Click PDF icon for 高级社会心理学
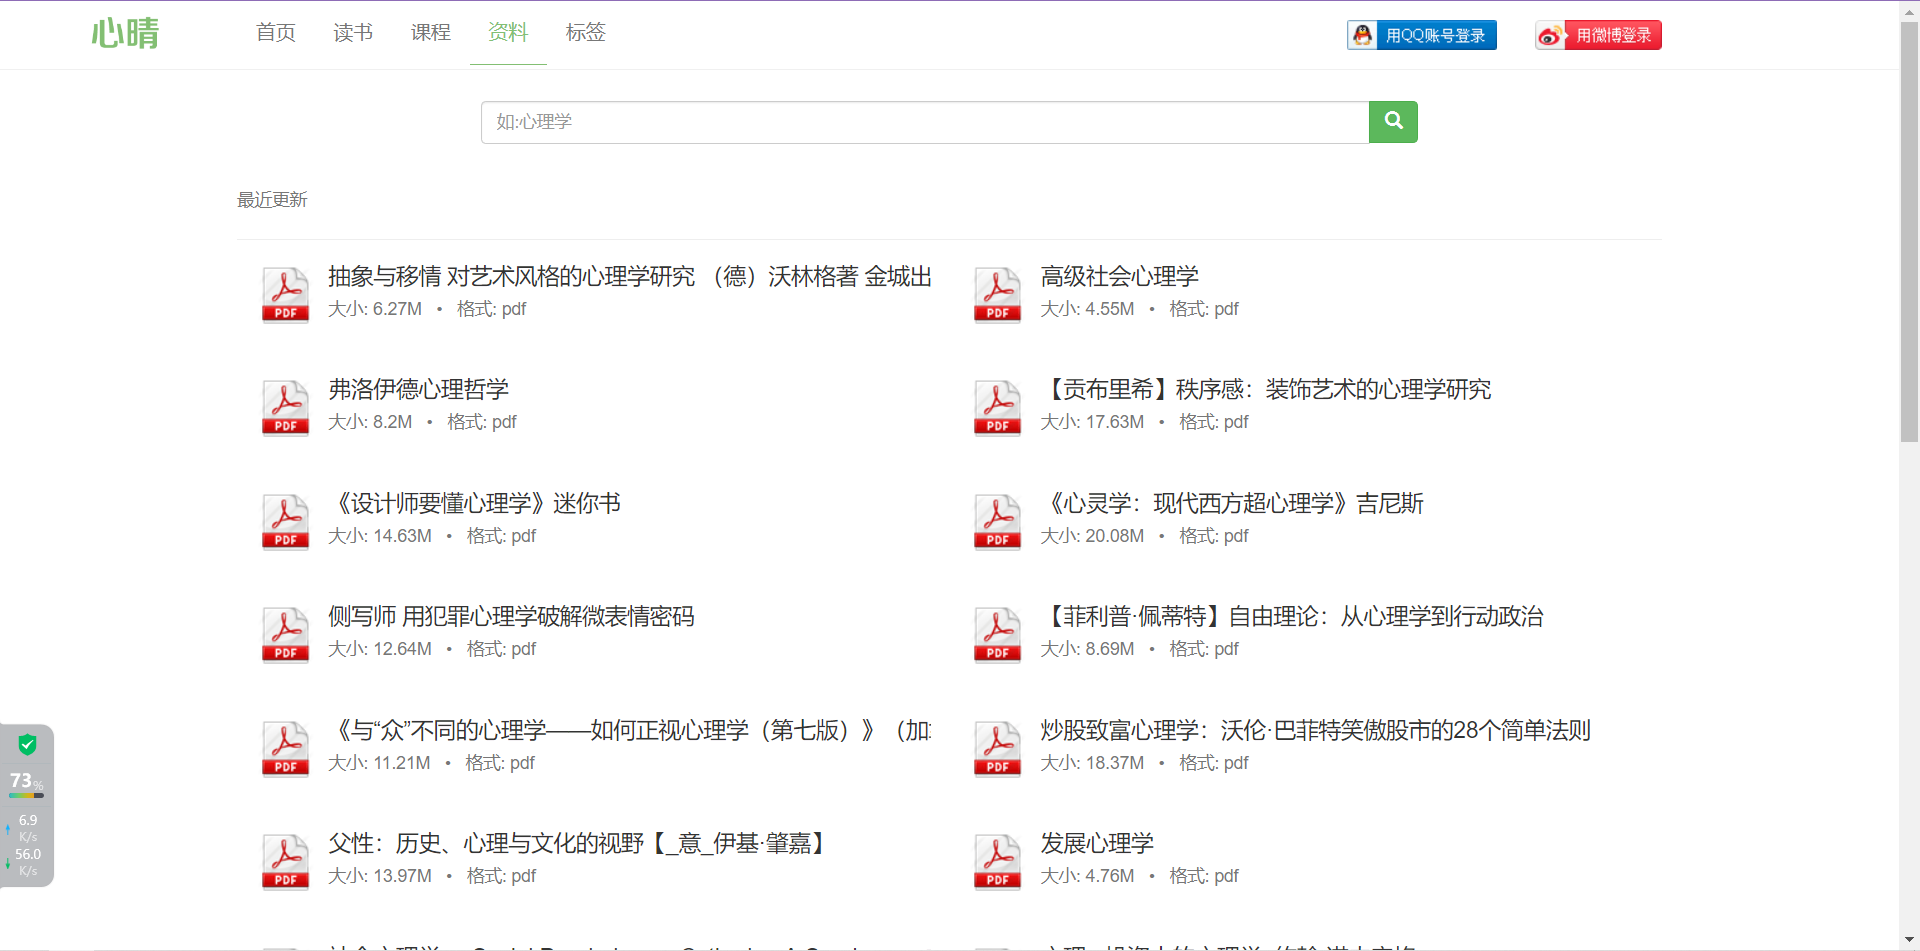Screen dimensions: 1920x951 pyautogui.click(x=998, y=294)
